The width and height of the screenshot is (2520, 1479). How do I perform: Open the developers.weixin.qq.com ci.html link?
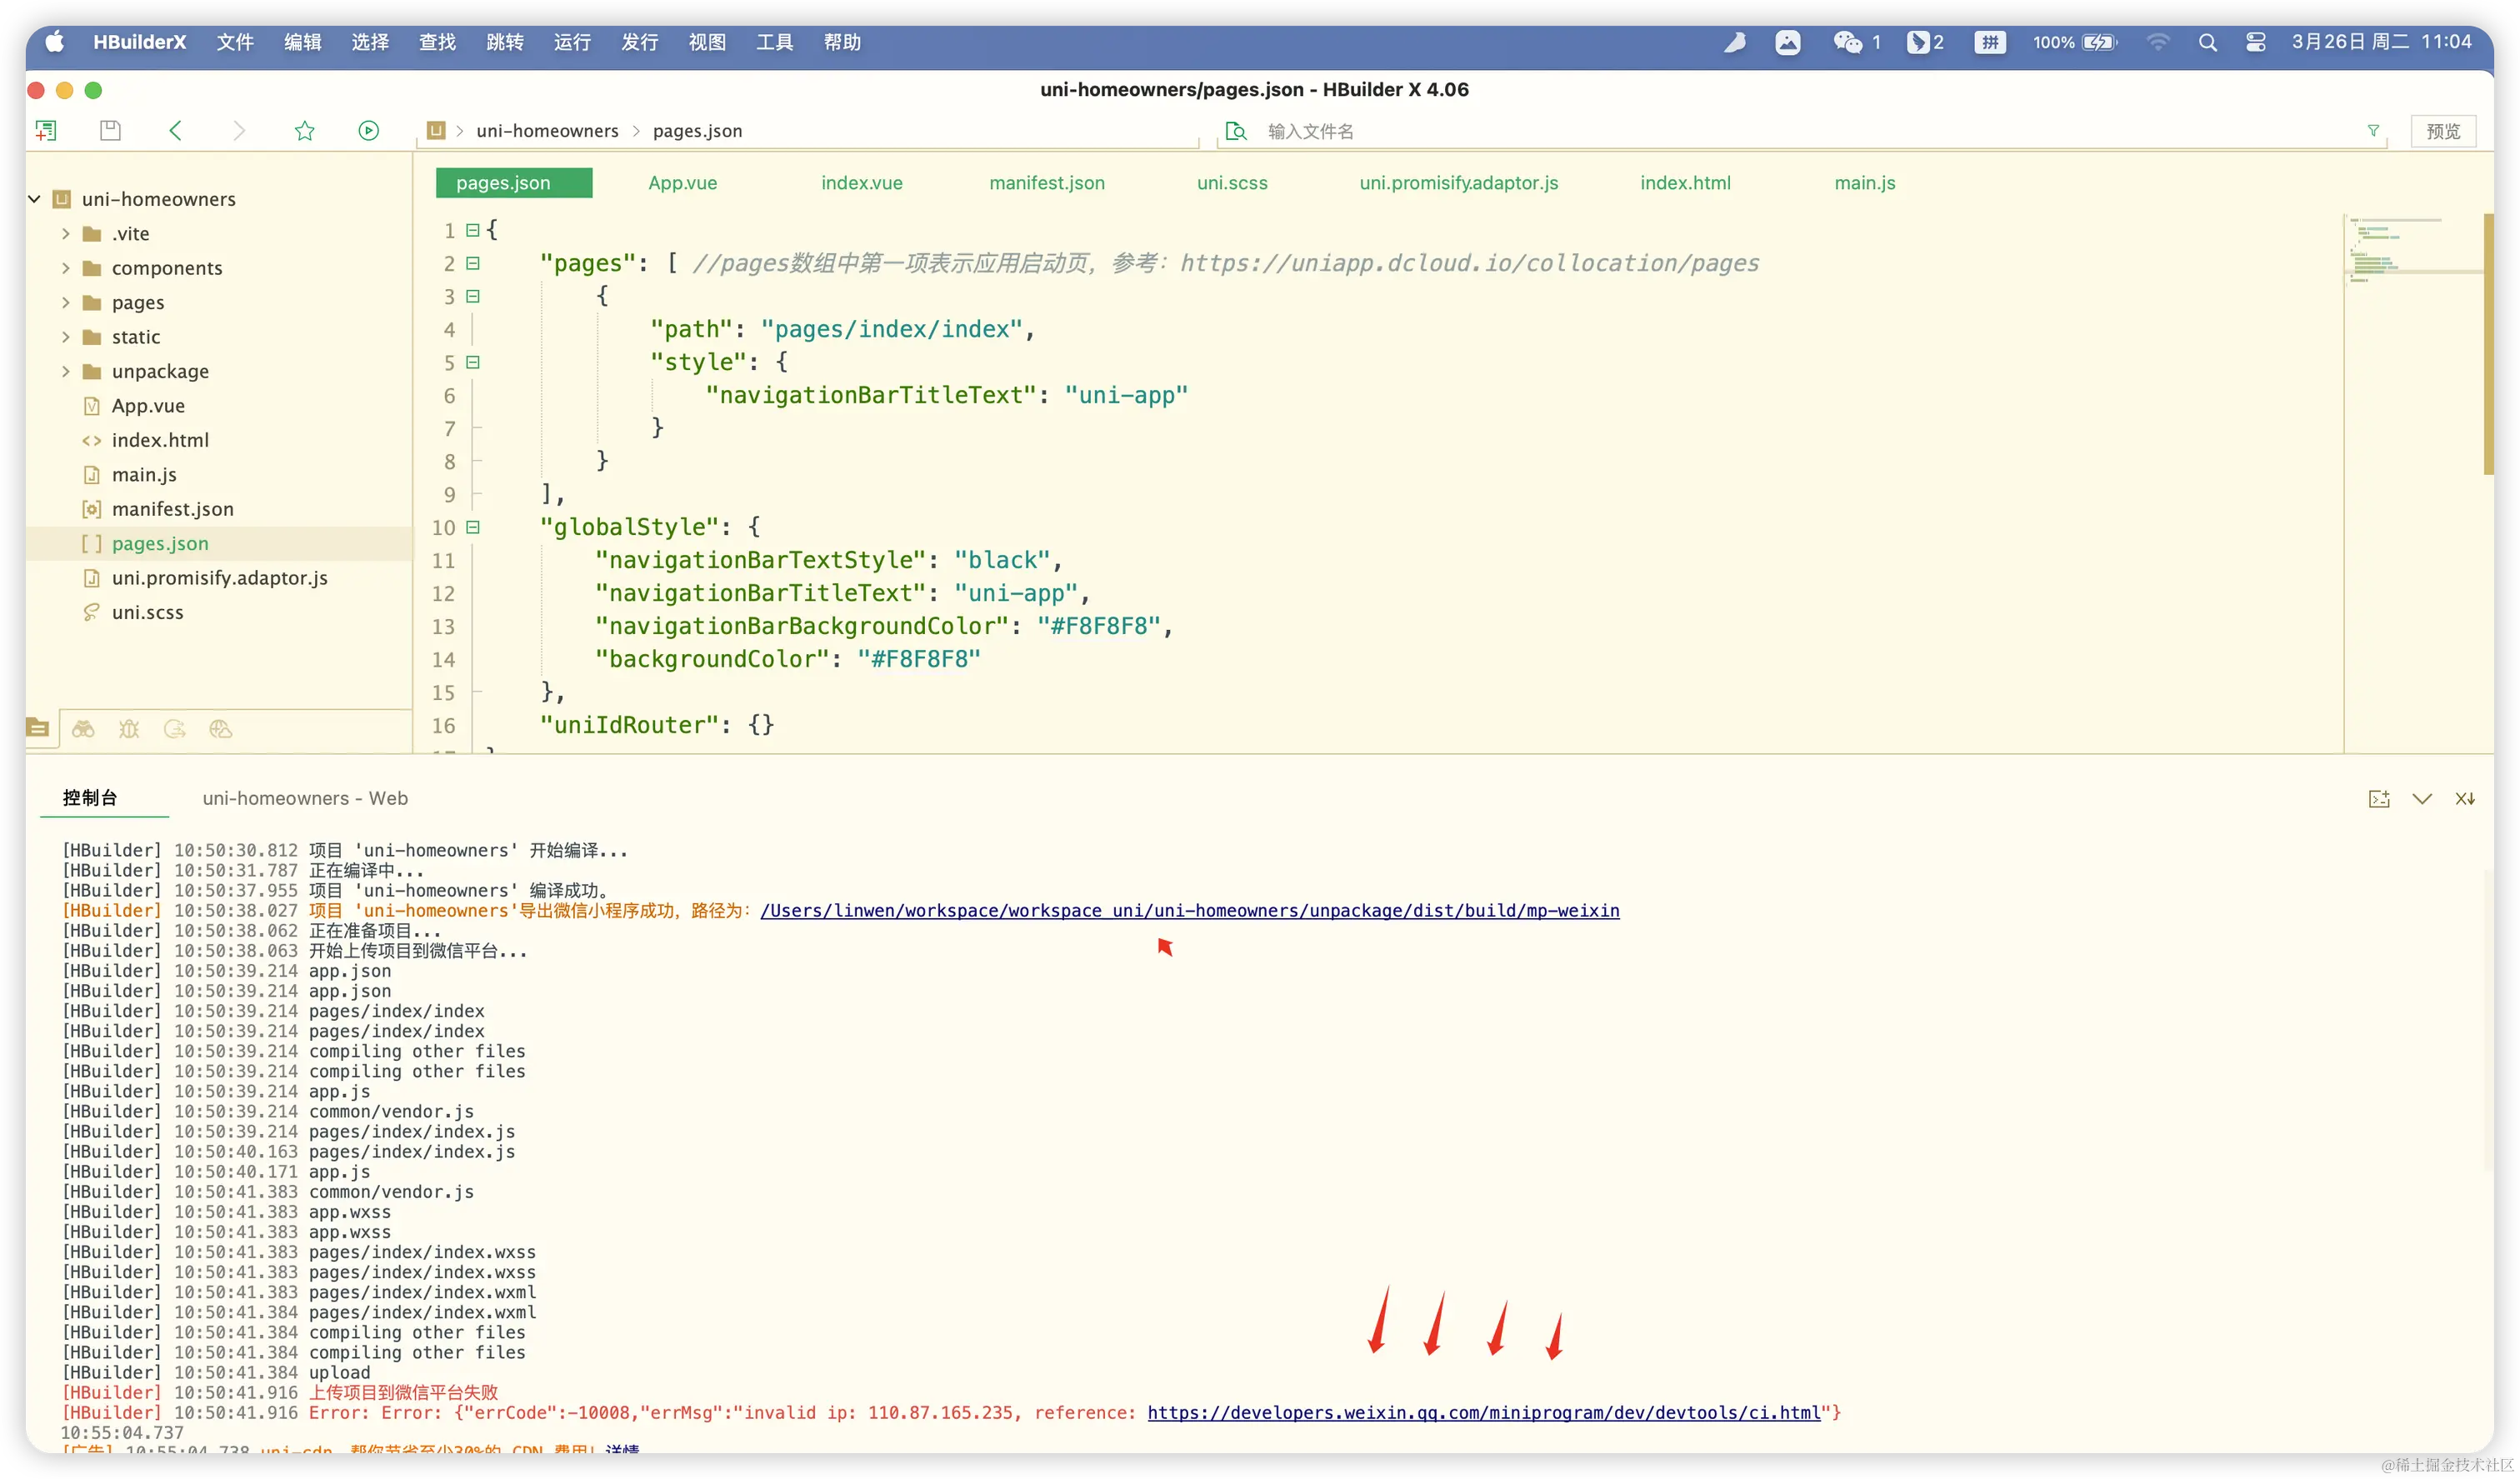(x=1483, y=1412)
